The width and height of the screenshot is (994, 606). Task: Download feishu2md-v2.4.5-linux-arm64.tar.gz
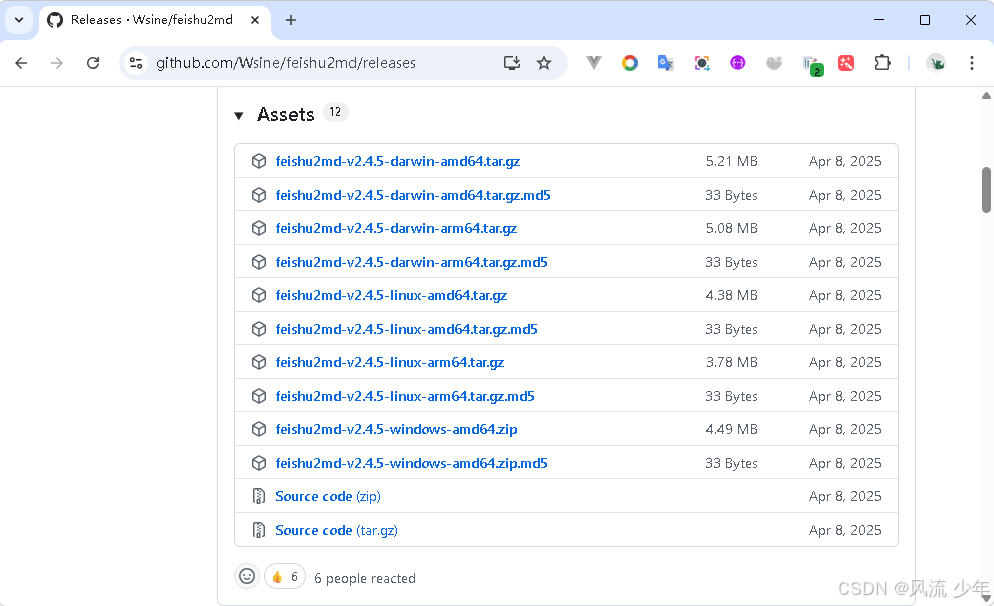[390, 363]
